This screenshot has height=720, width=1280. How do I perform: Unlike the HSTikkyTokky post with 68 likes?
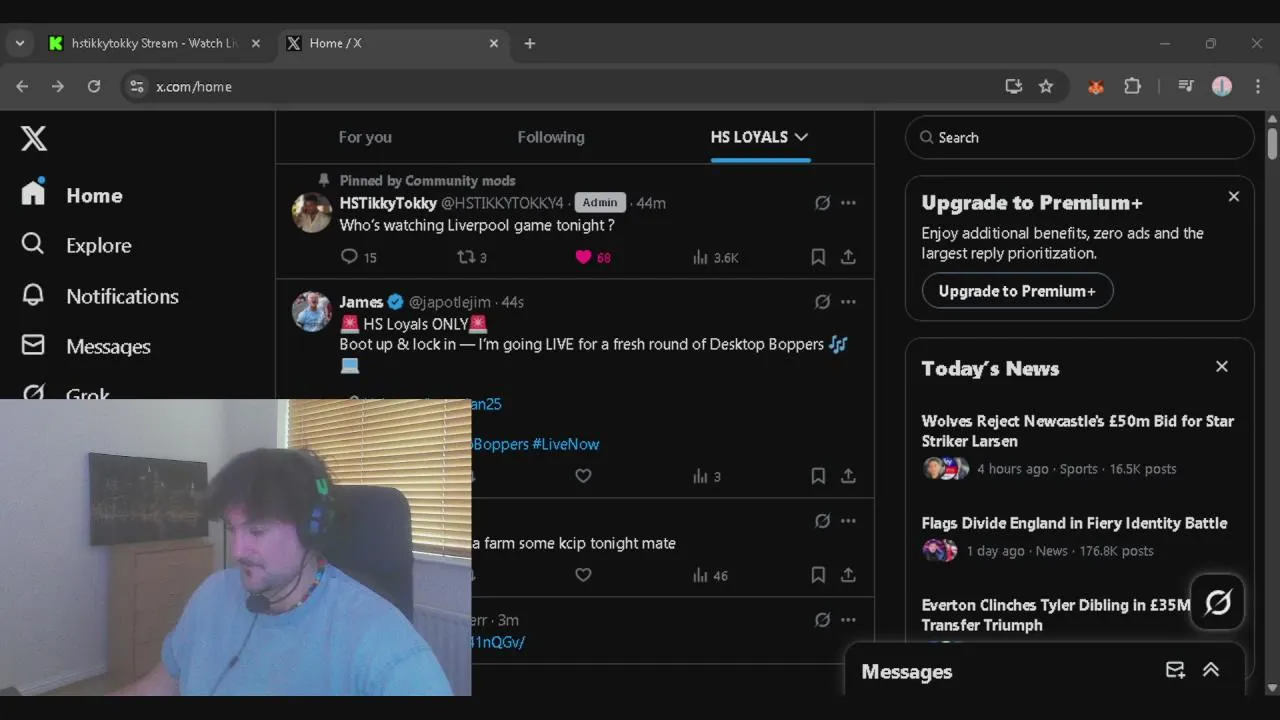tap(583, 257)
